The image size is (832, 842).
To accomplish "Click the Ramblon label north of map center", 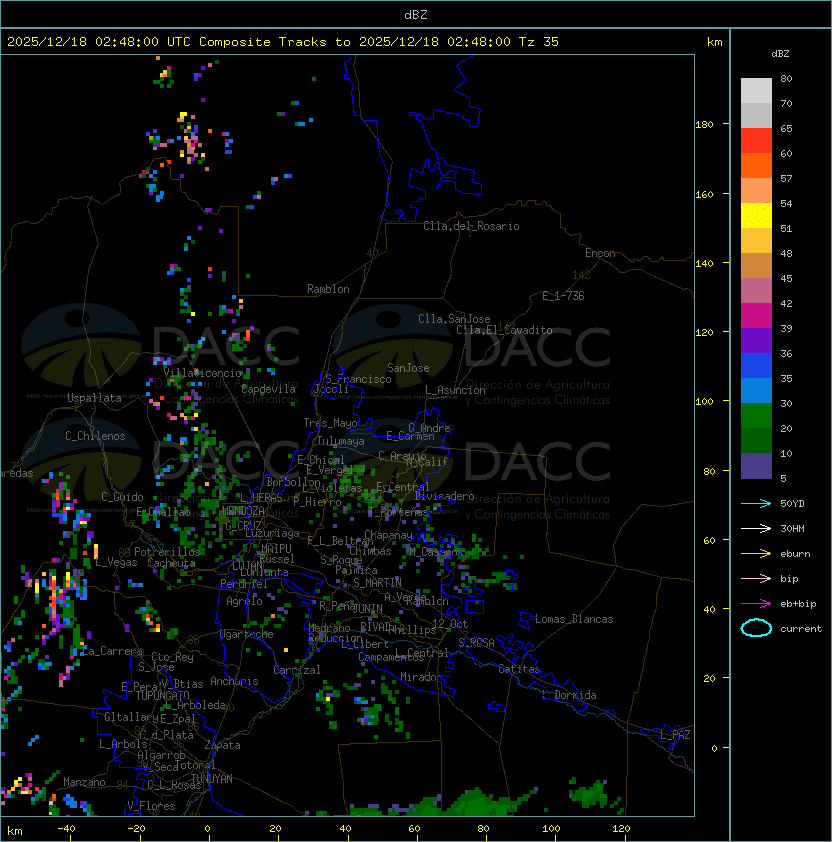I will (328, 289).
